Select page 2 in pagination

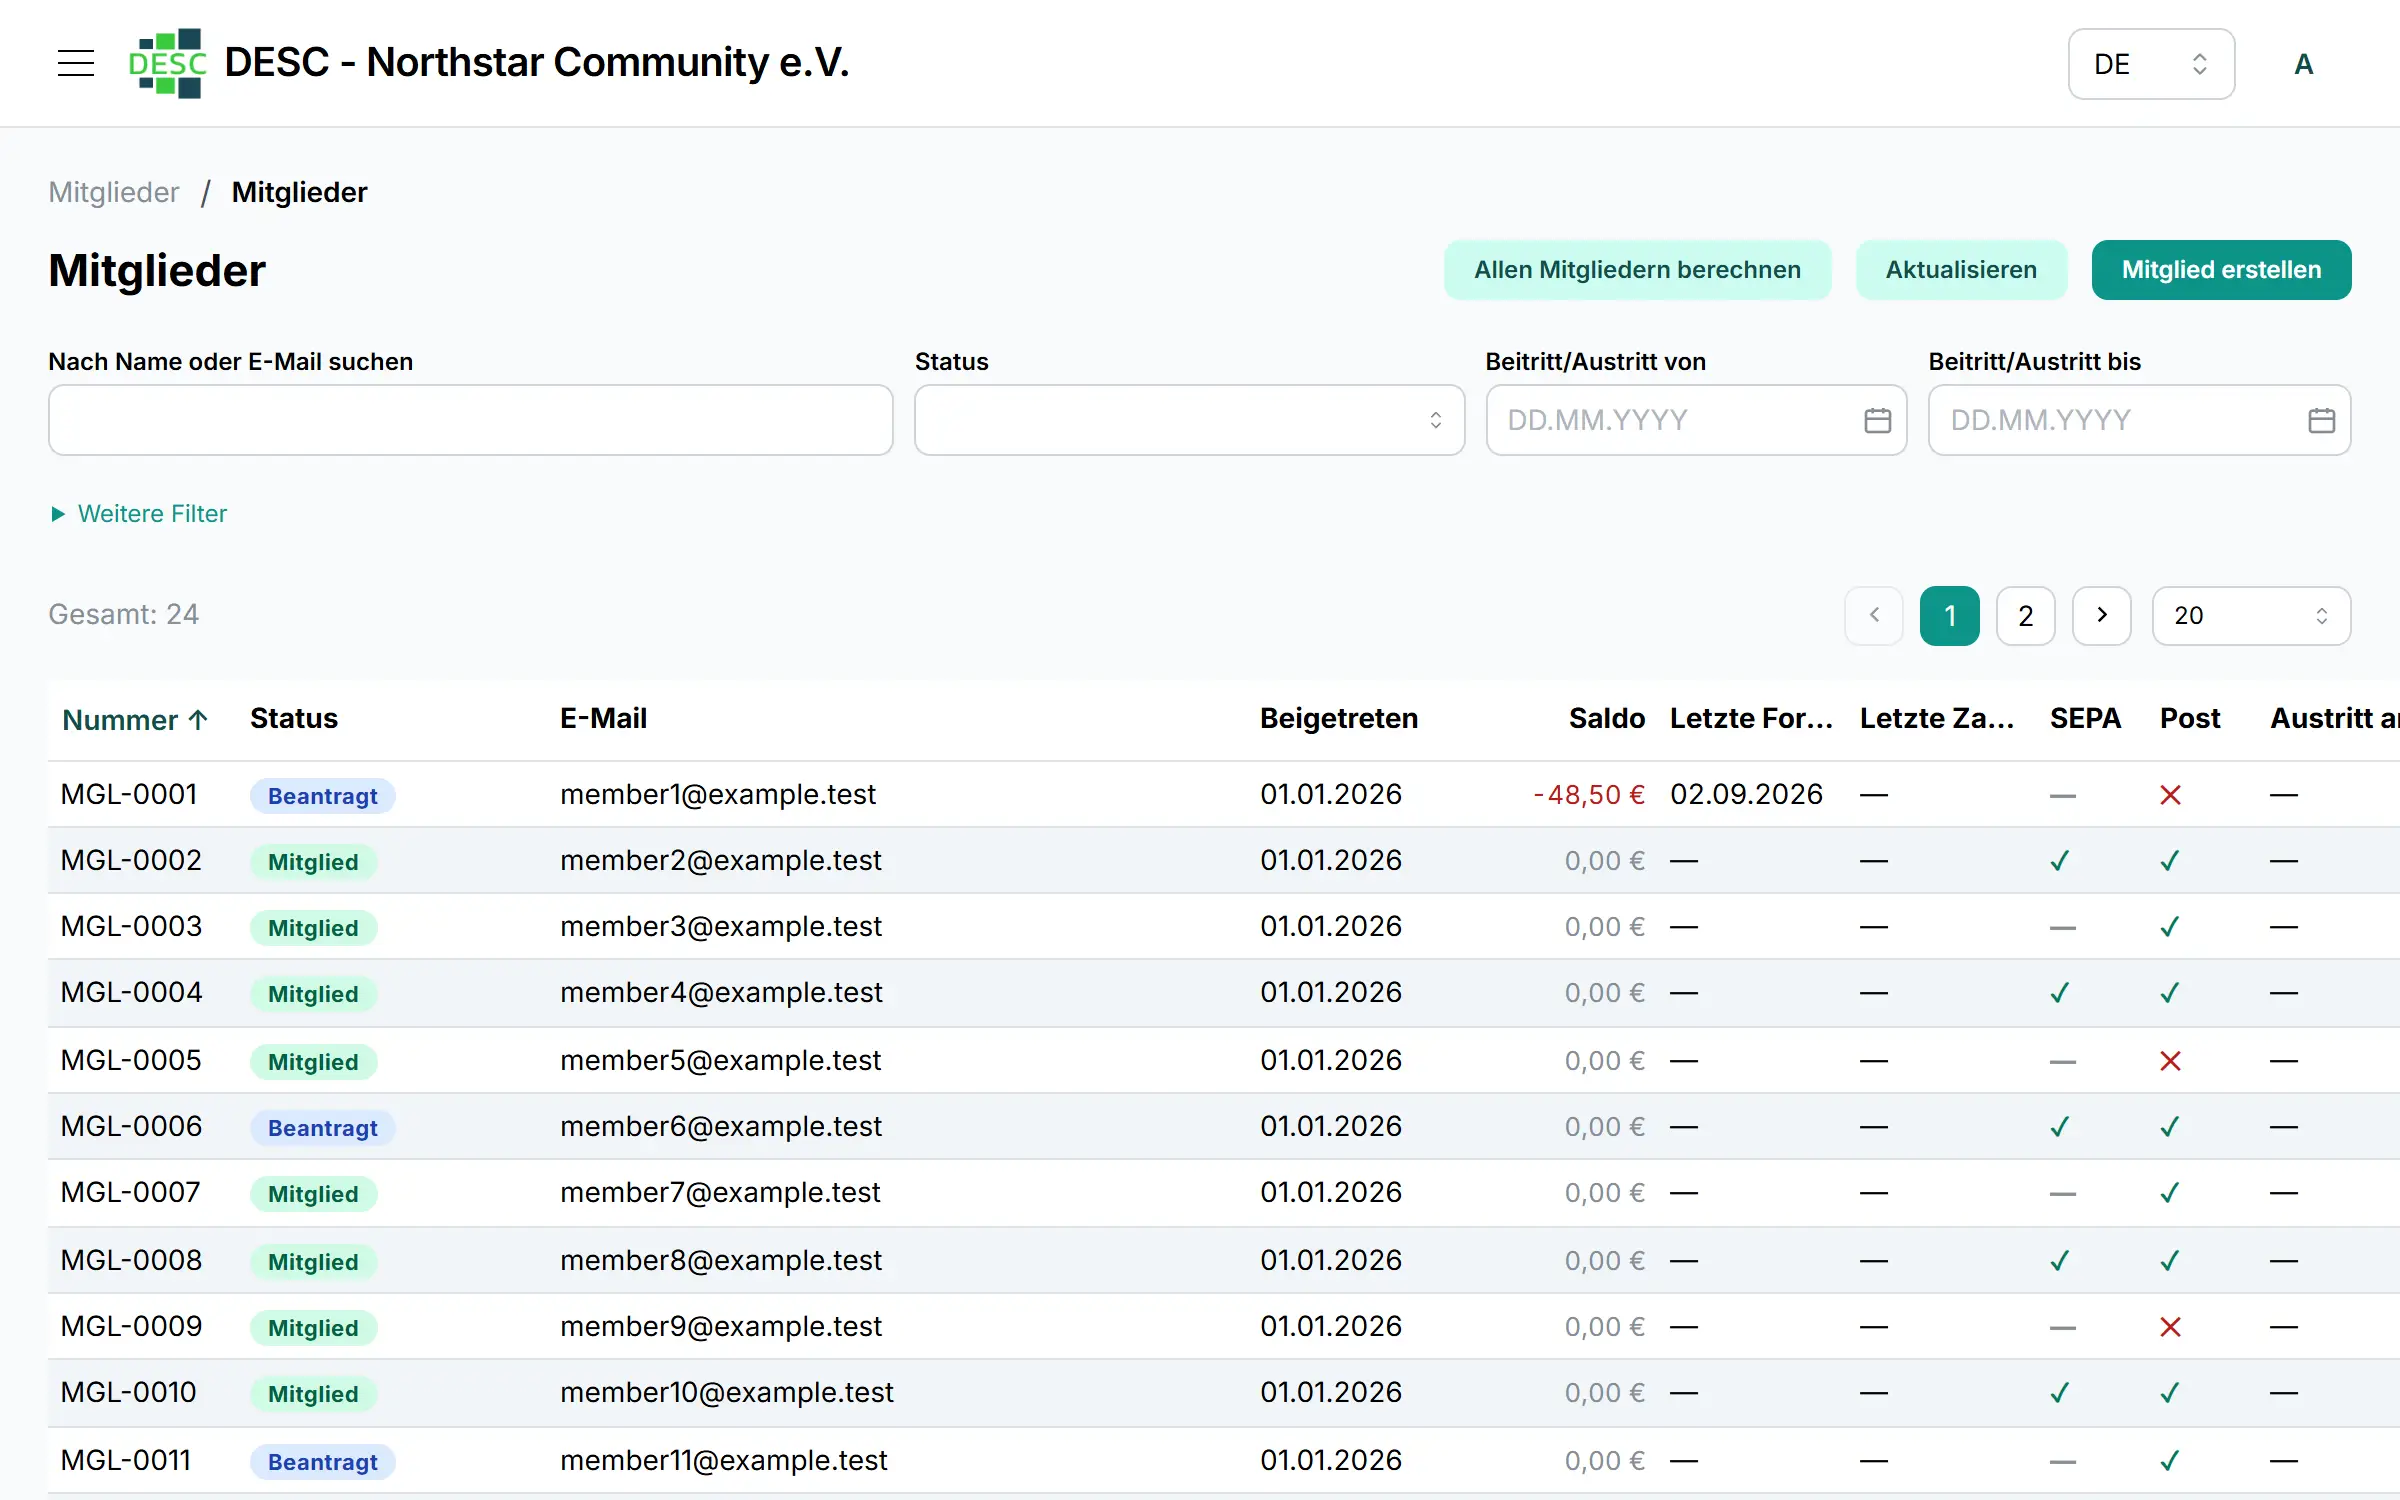(2025, 615)
